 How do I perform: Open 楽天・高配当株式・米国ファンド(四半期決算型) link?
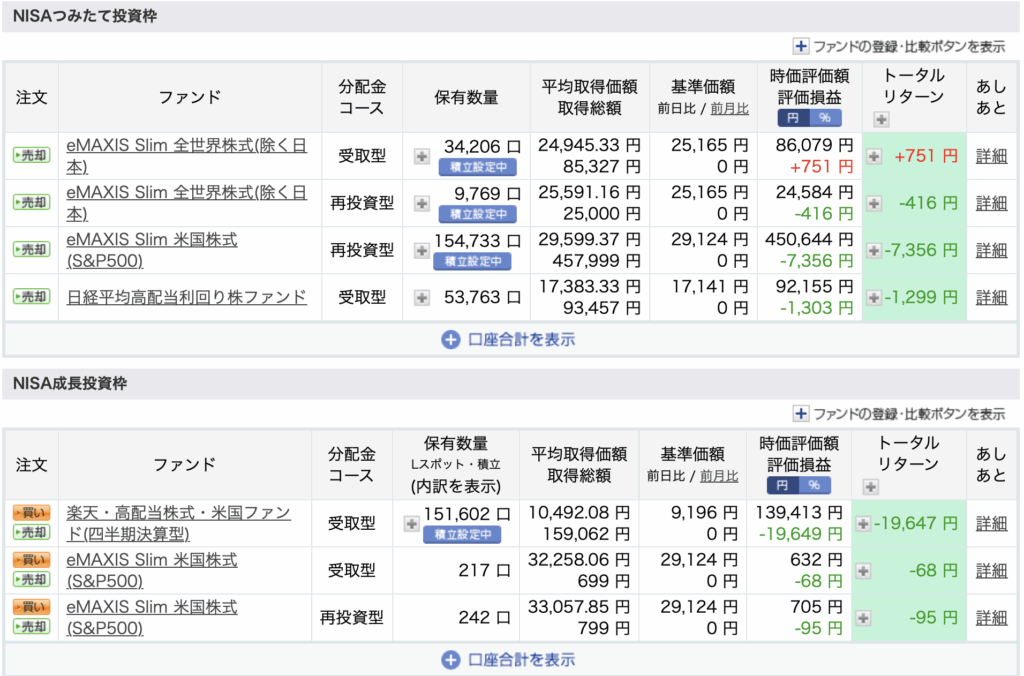(x=178, y=523)
